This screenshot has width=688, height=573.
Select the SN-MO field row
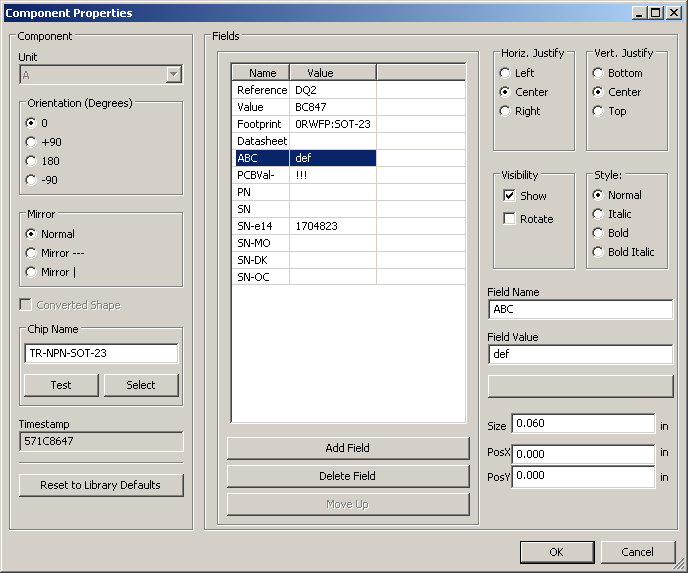click(348, 243)
